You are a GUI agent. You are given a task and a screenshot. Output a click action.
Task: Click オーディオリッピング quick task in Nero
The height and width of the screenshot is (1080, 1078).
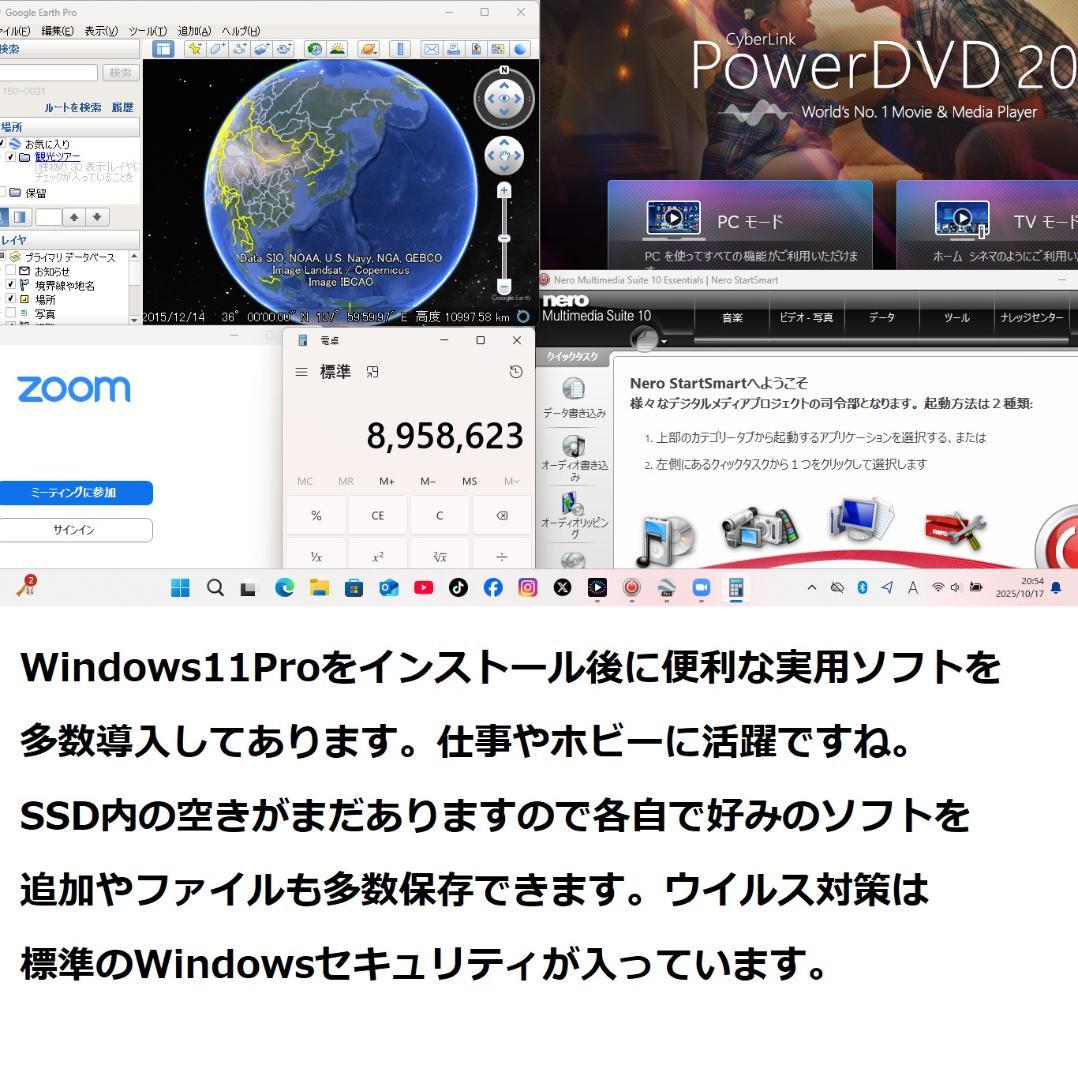coord(574,515)
